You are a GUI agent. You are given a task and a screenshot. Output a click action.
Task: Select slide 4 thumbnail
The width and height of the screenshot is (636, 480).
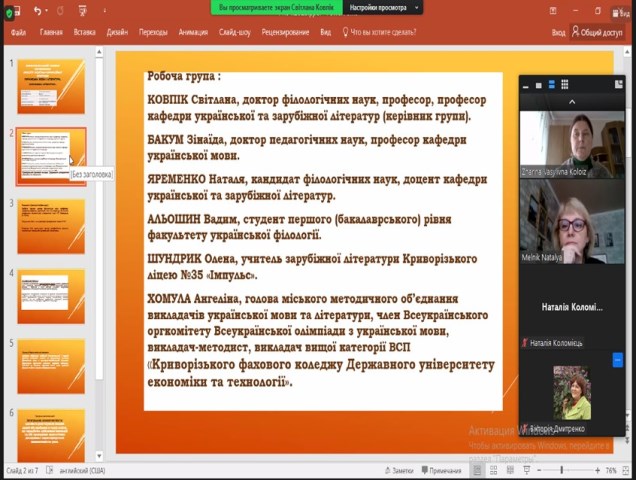(51, 297)
